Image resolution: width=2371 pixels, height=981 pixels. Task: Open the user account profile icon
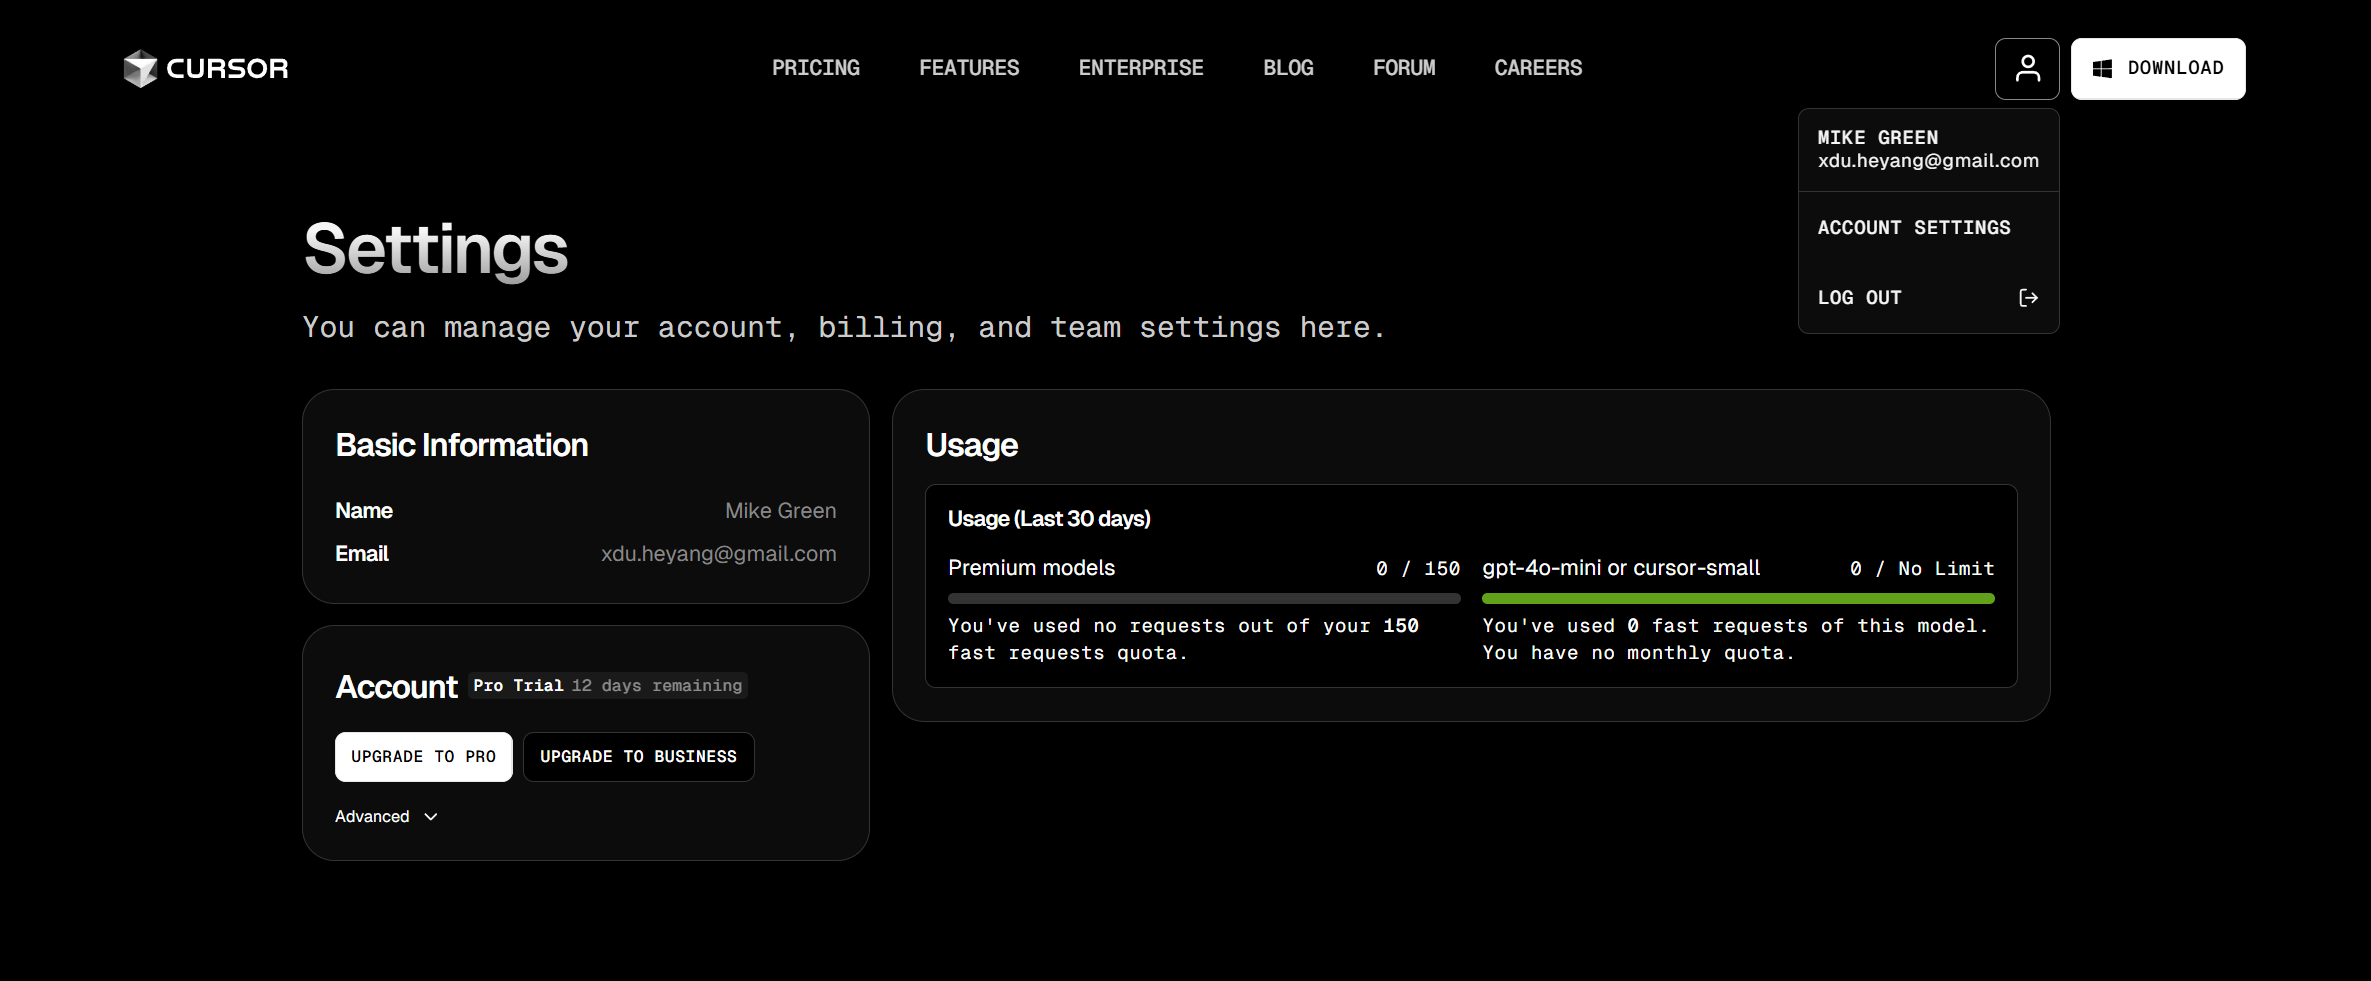click(2027, 68)
